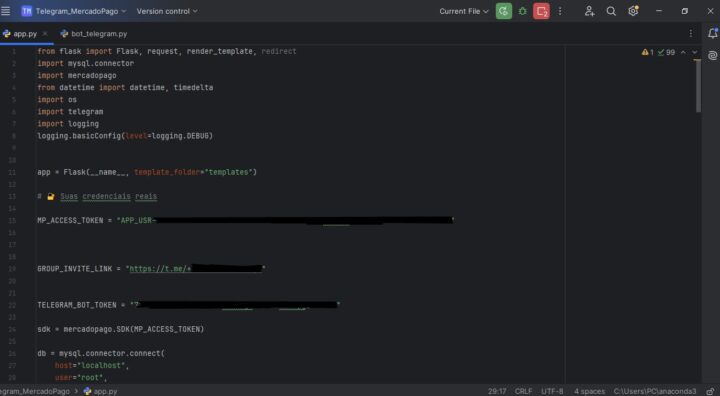
Task: Click the logging.basicConfig line
Action: (125, 136)
